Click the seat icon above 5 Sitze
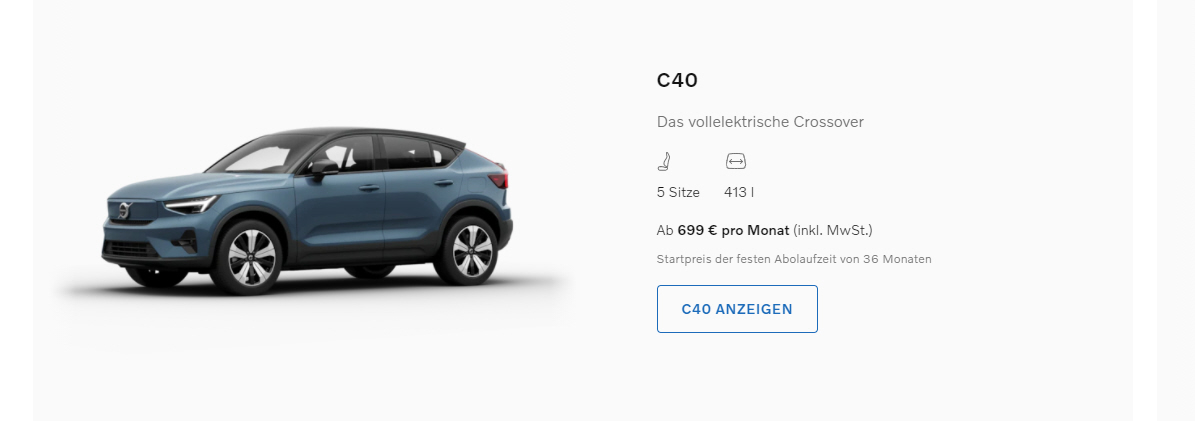Screen dimensions: 1195x421 [665, 161]
